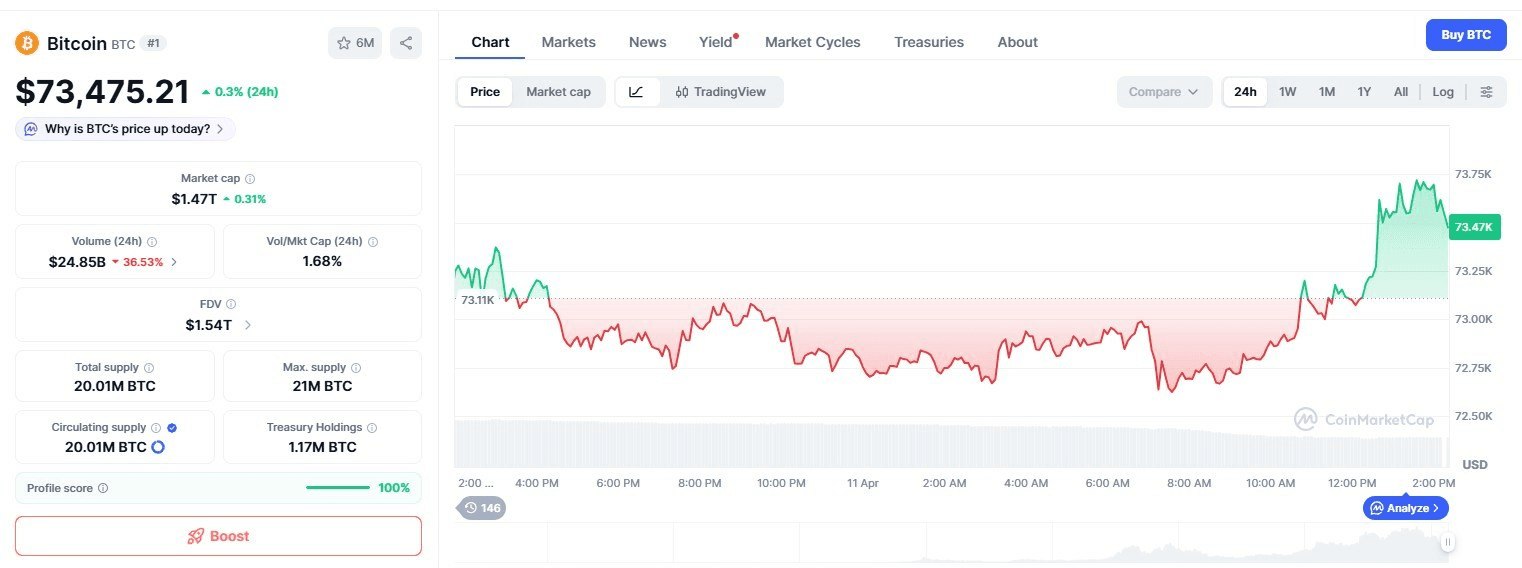Click the Buy BTC button
1522x568 pixels.
click(1465, 35)
